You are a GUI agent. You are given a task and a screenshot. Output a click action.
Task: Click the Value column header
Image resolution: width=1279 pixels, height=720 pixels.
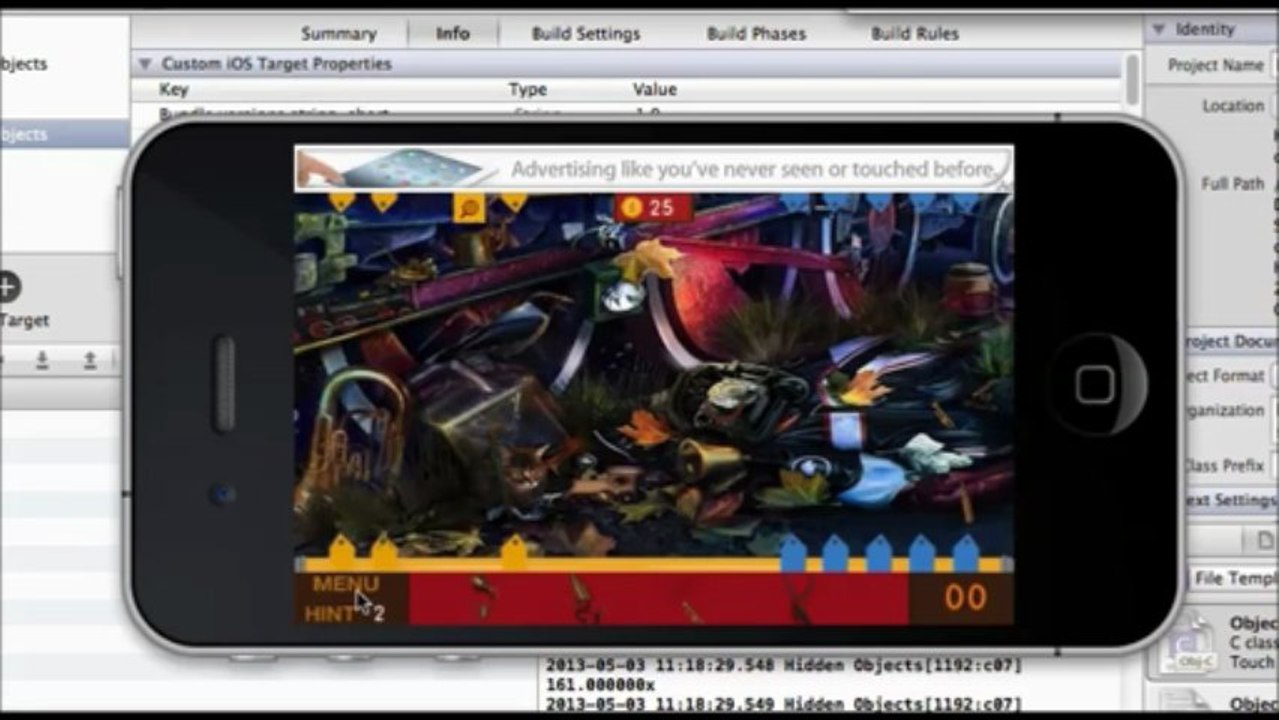pyautogui.click(x=655, y=89)
